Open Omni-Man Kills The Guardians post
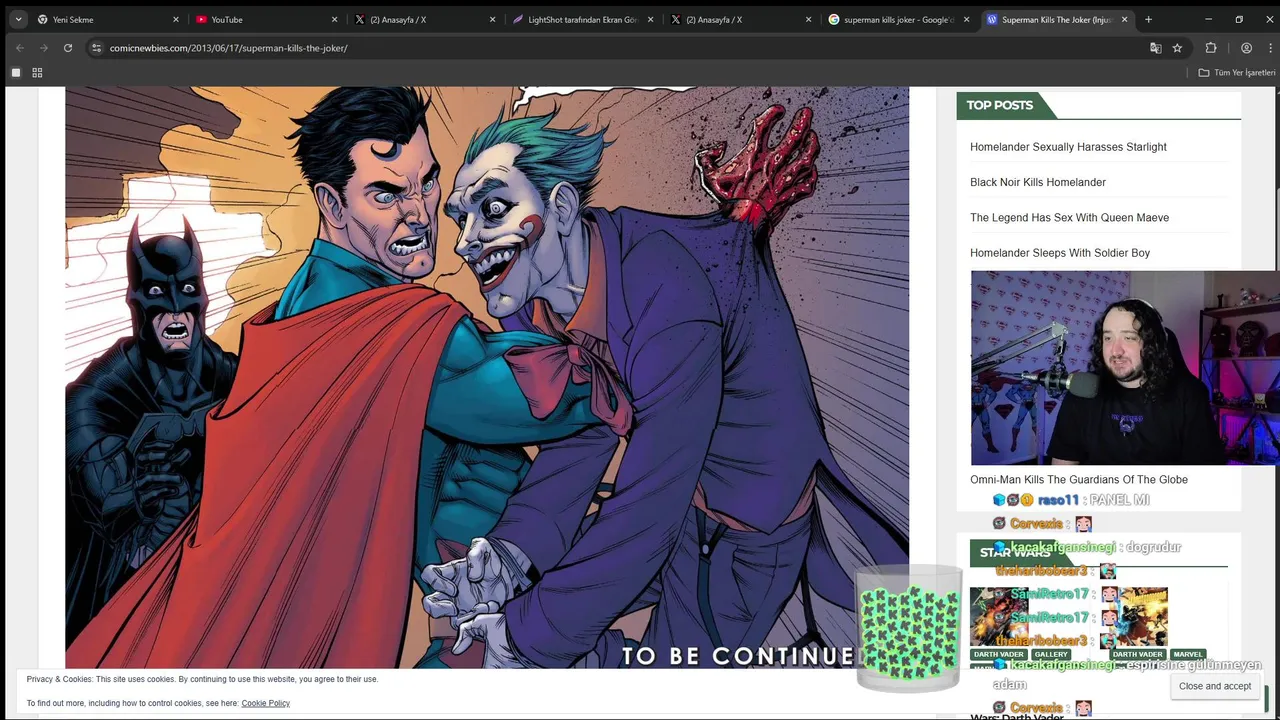This screenshot has height=720, width=1280. [1079, 480]
